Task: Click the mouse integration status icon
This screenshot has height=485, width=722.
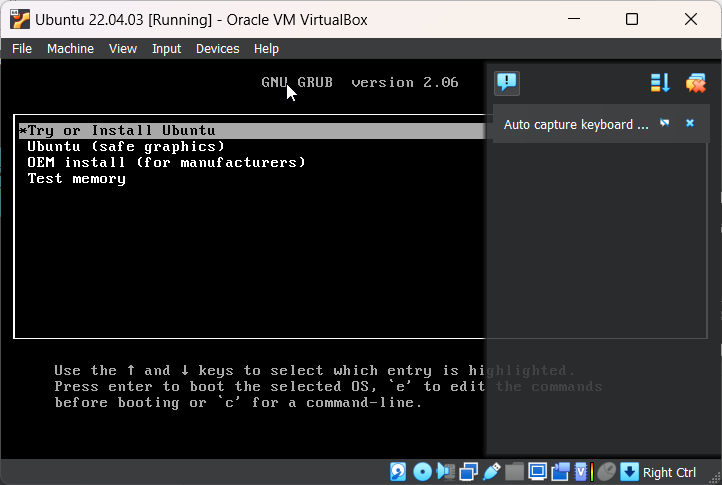Action: [x=606, y=472]
